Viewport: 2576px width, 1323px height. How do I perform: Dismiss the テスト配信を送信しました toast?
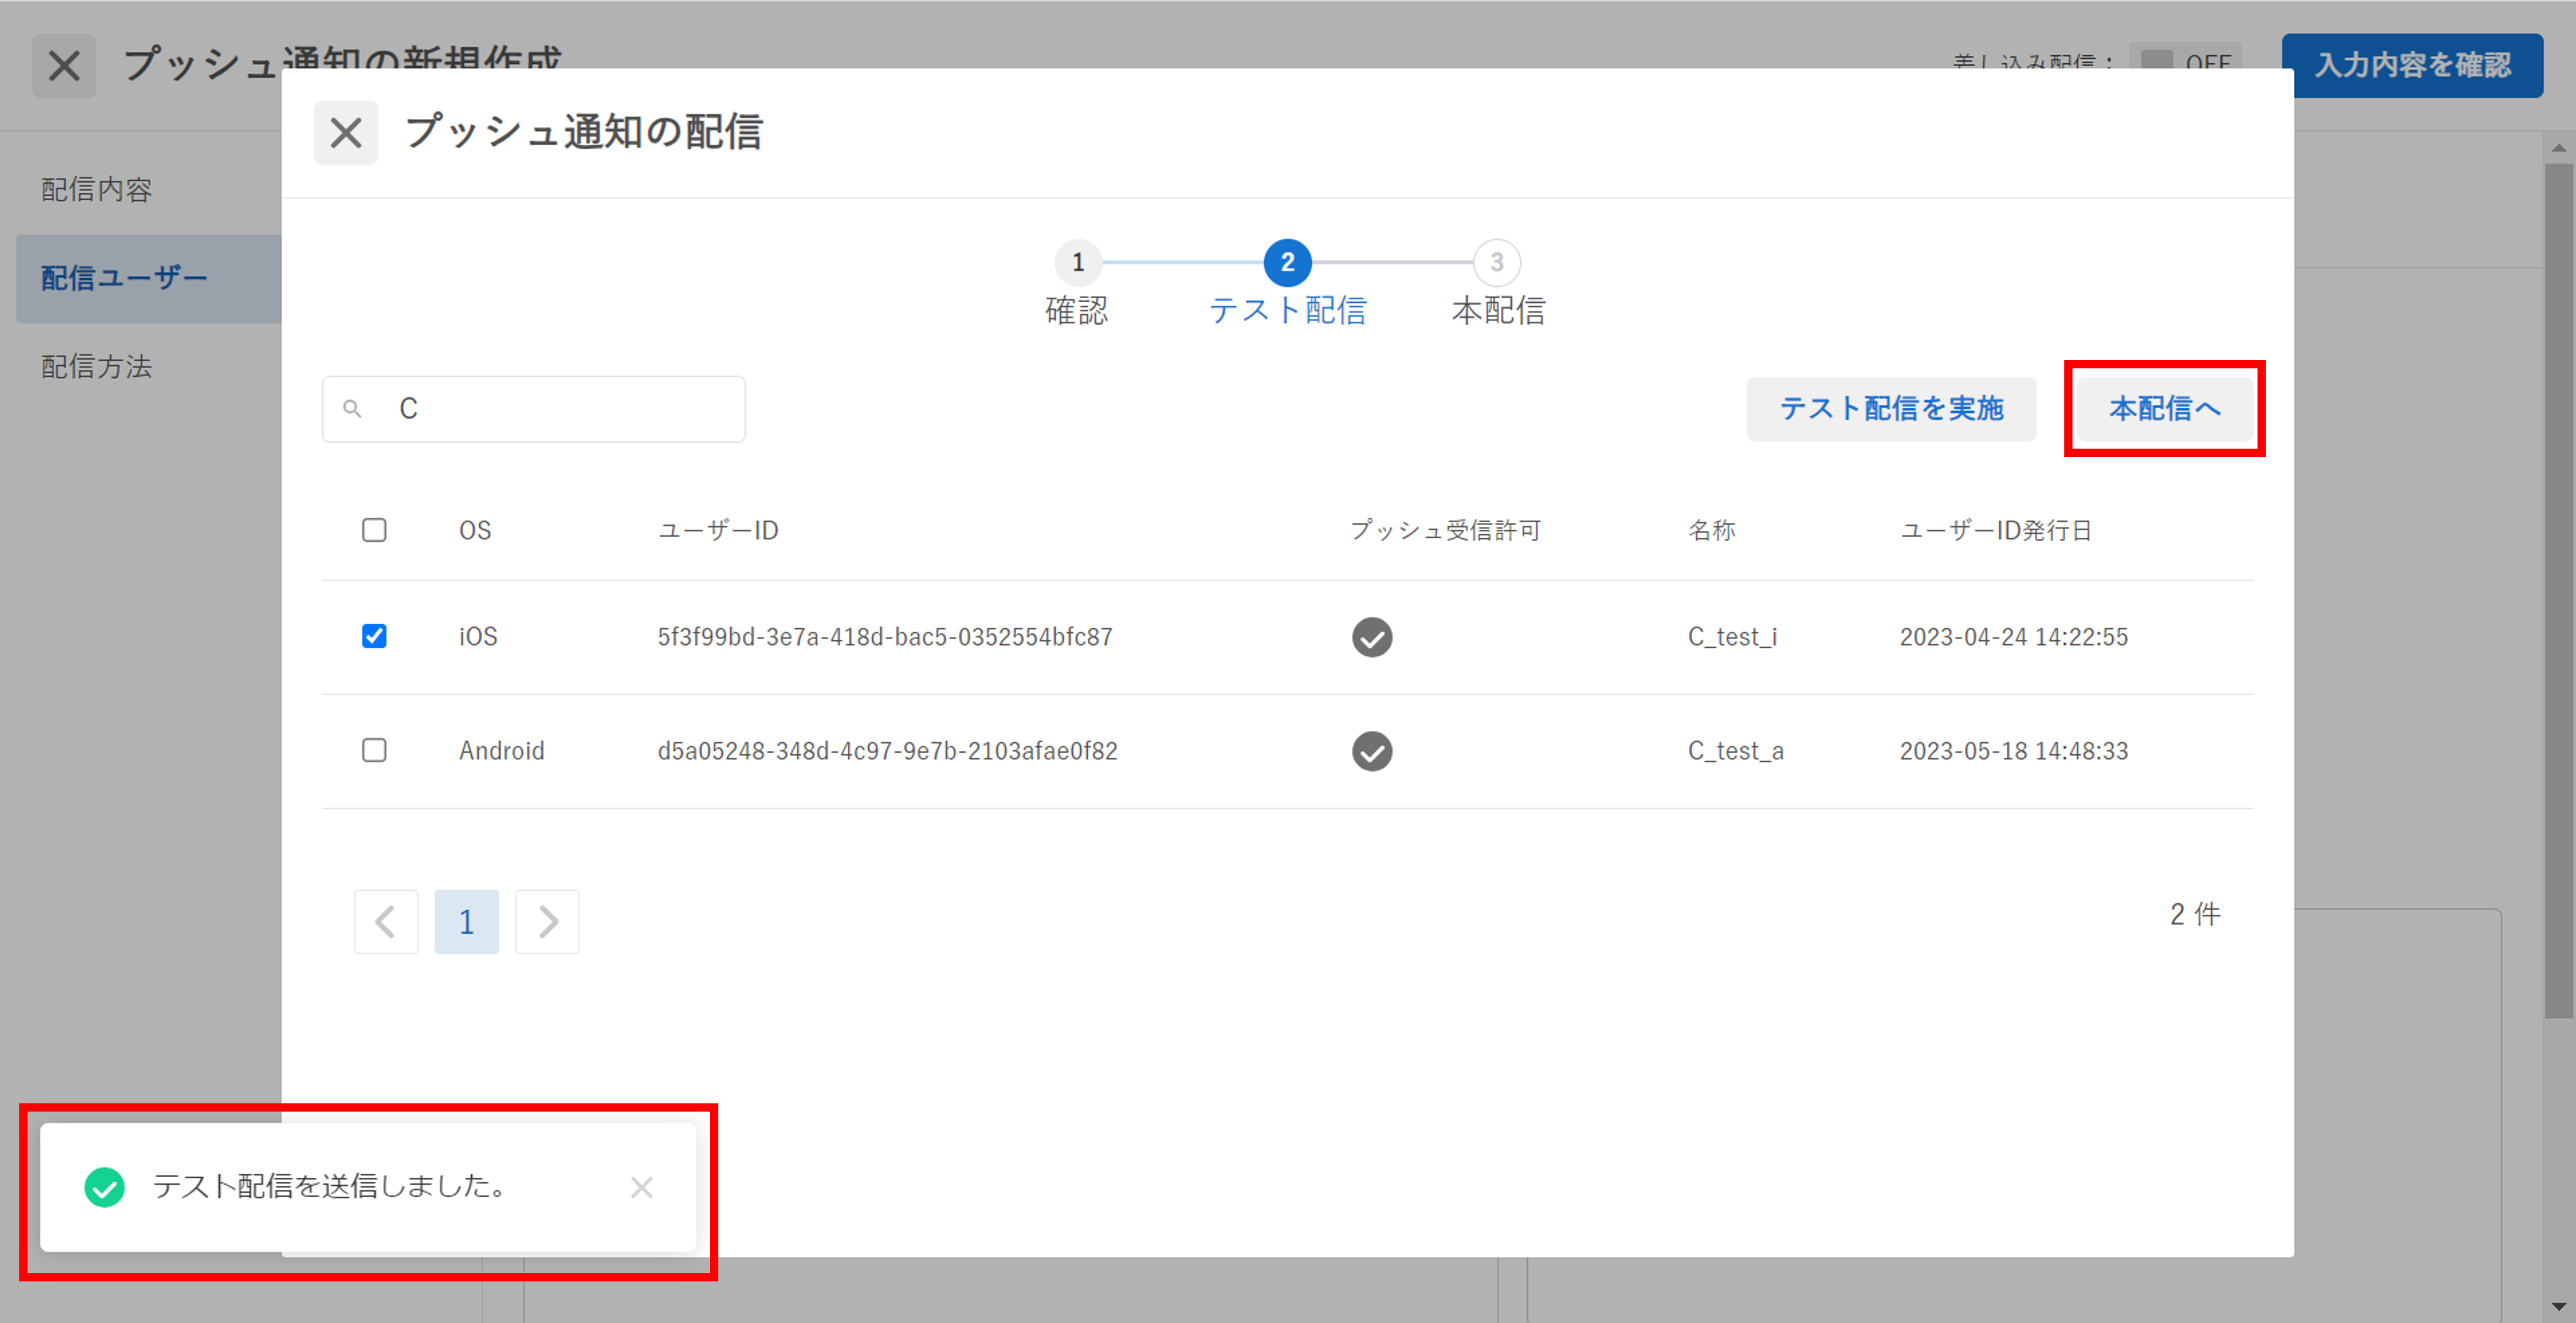(x=641, y=1187)
